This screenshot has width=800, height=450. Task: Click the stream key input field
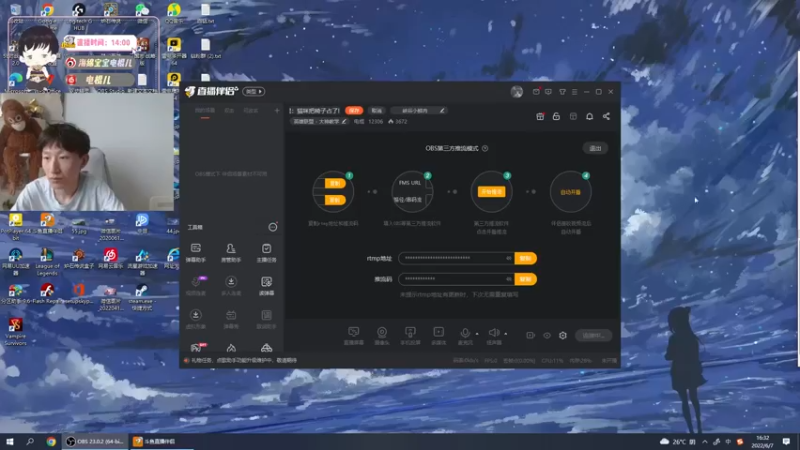point(457,279)
